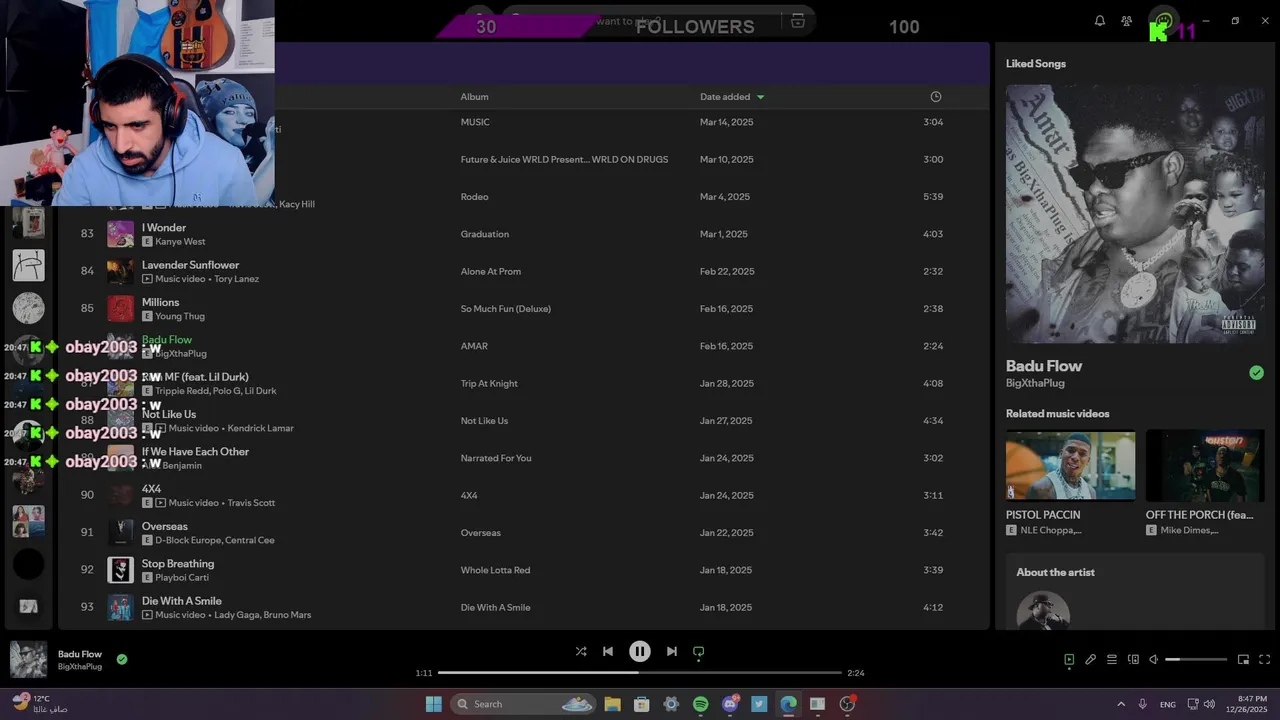The width and height of the screenshot is (1280, 720).
Task: Mute the volume speaker icon
Action: pyautogui.click(x=1153, y=659)
